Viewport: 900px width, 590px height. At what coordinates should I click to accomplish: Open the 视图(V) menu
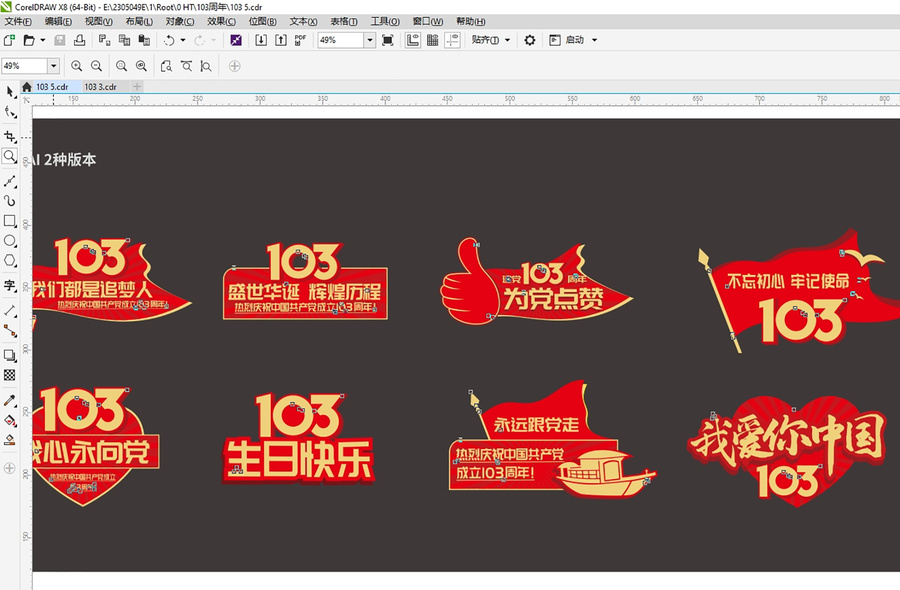[x=99, y=21]
